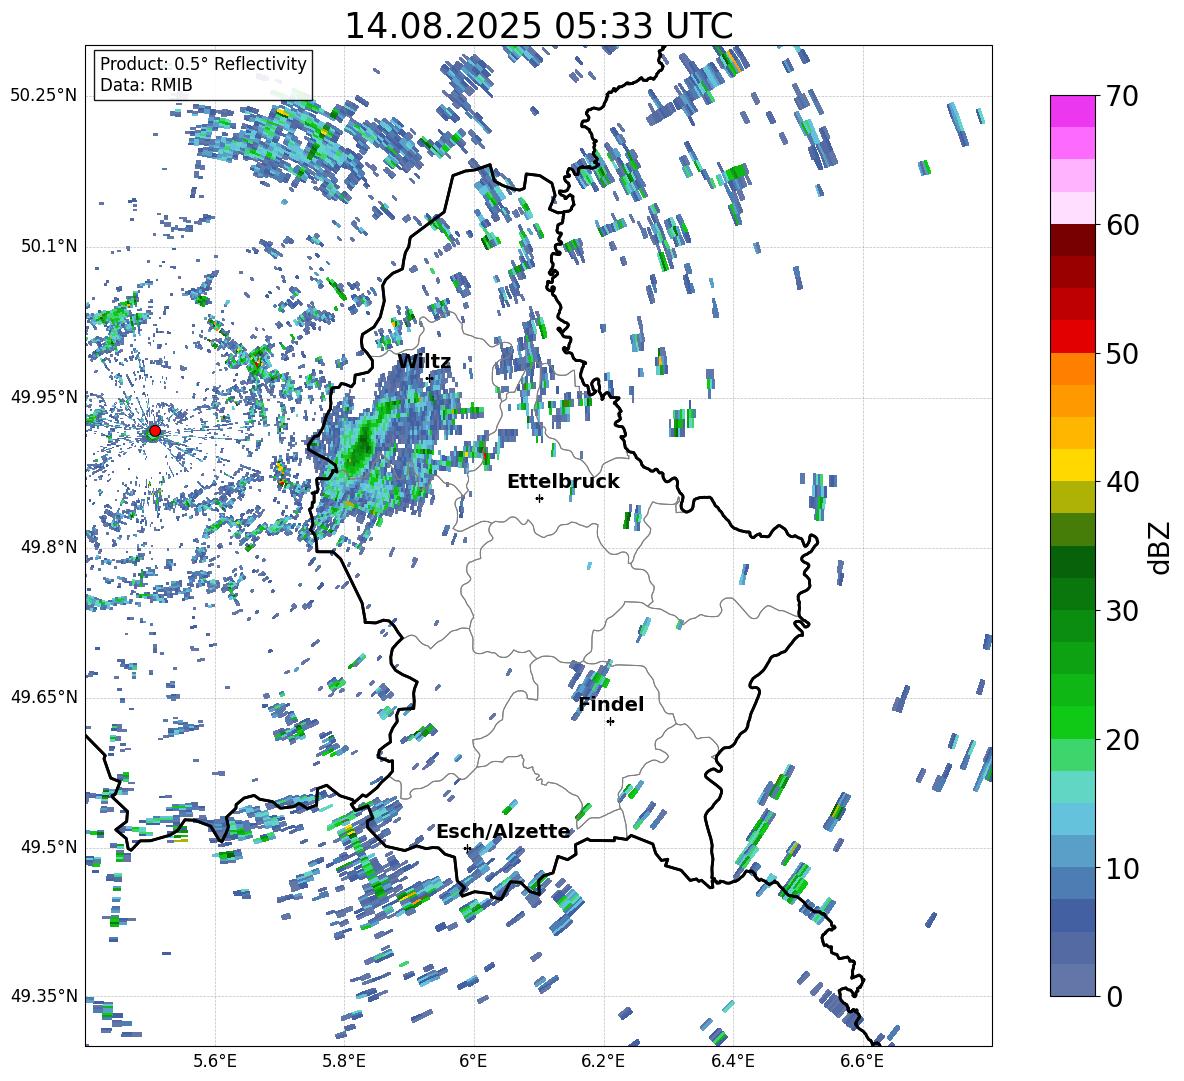Click the latitude label '49.5°N'

[x=48, y=846]
